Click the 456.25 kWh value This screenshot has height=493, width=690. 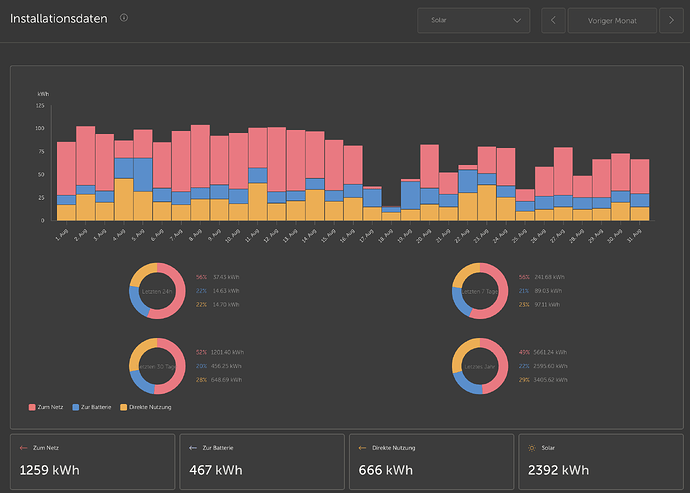tap(226, 366)
